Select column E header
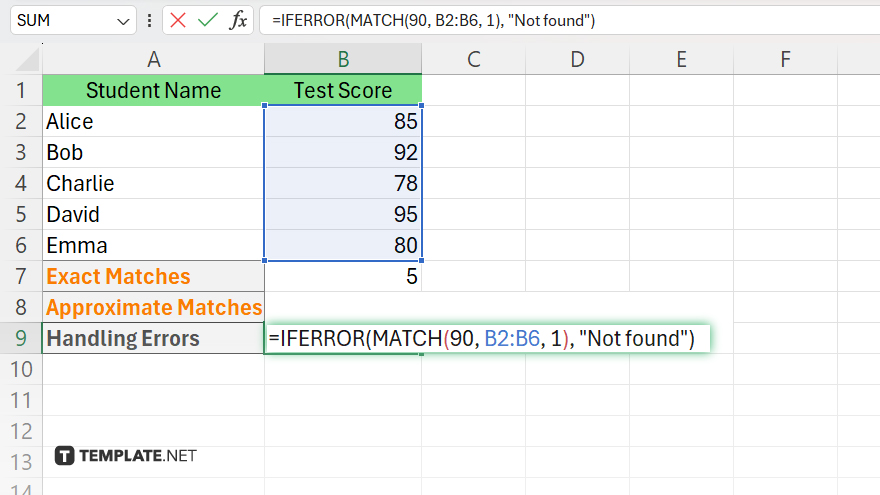The image size is (880, 495). coord(681,60)
